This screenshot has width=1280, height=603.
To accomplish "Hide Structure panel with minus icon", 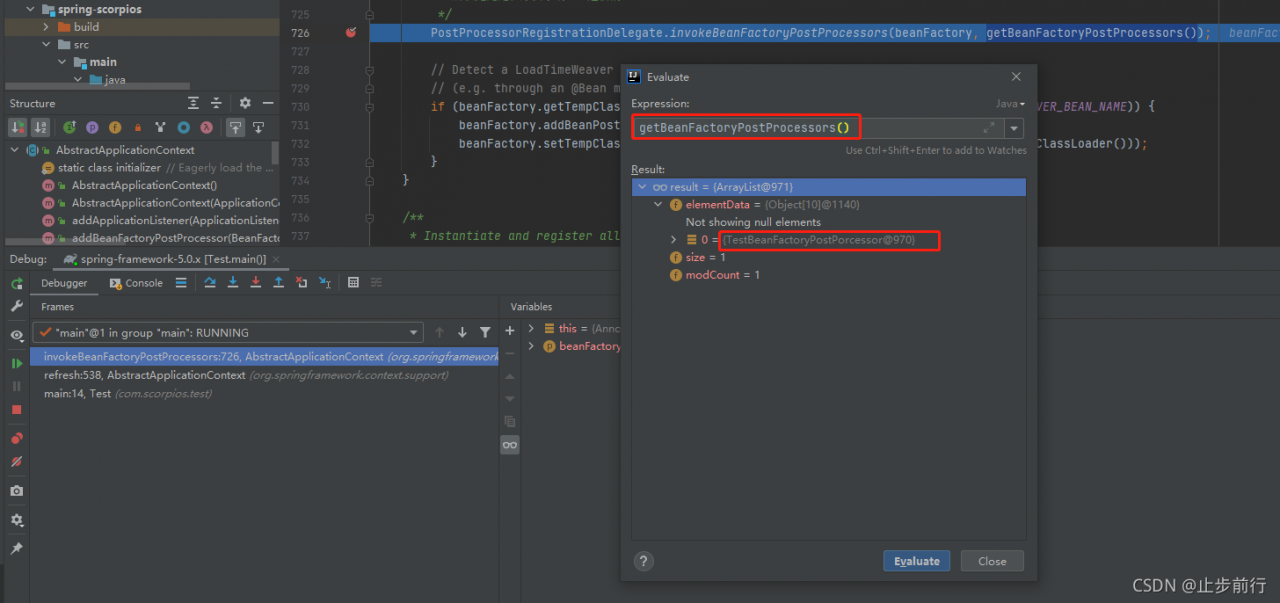I will click(268, 103).
